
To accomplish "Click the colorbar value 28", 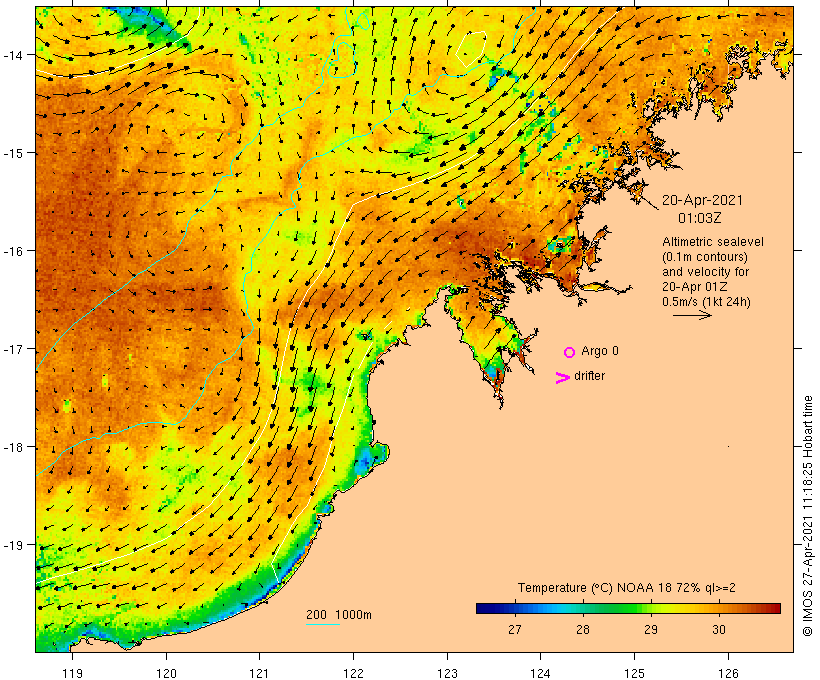I will (583, 629).
